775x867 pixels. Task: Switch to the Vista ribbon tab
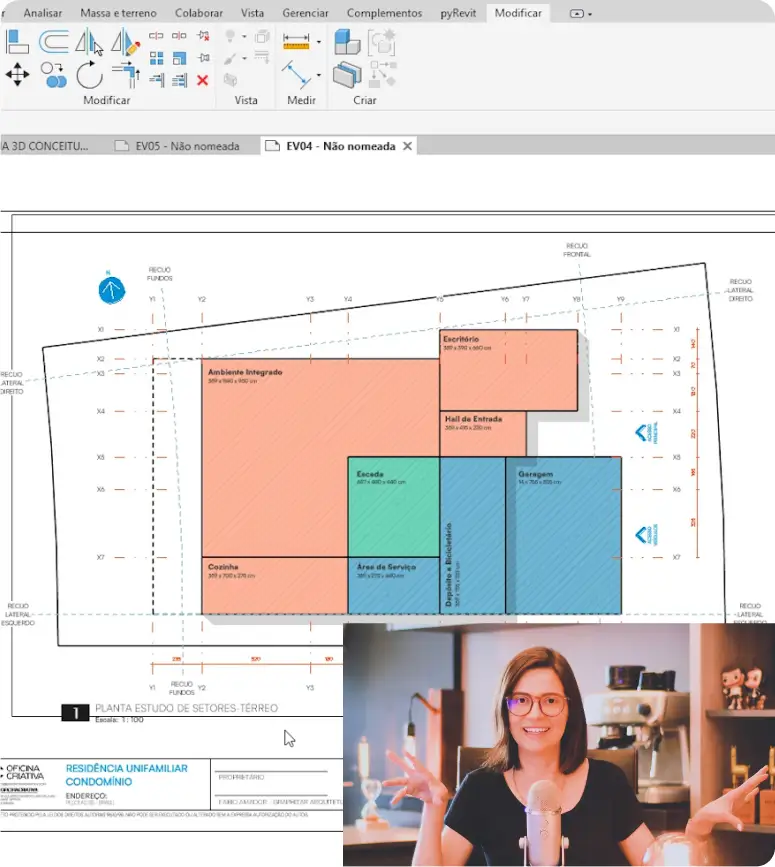[252, 13]
